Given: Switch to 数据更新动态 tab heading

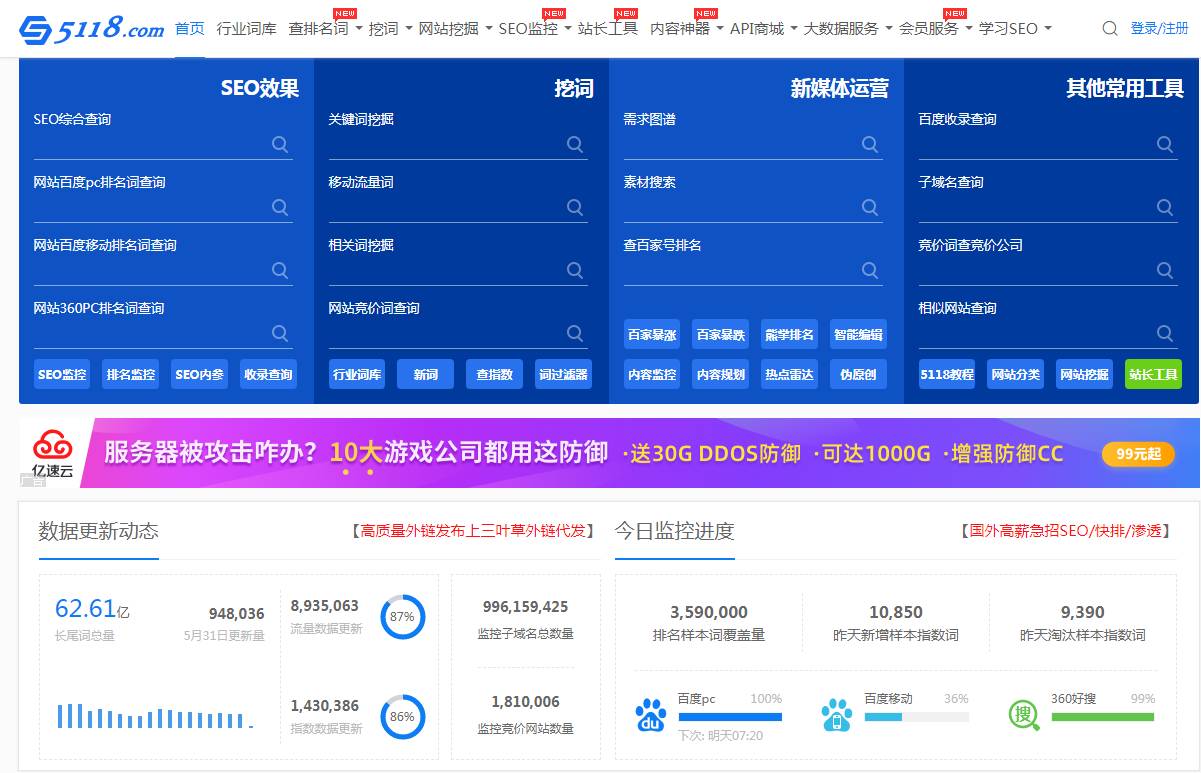Looking at the screenshot, I should (x=98, y=530).
